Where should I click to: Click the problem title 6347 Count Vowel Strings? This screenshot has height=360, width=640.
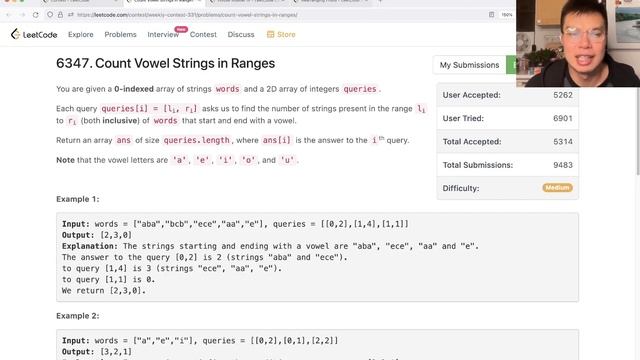click(x=165, y=63)
